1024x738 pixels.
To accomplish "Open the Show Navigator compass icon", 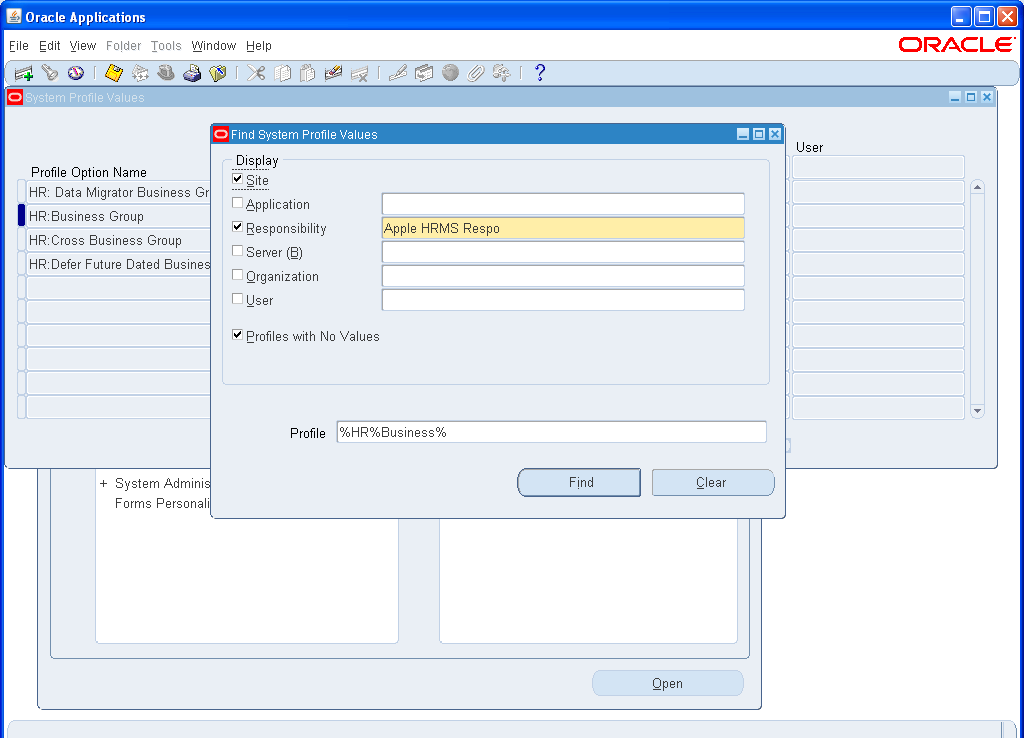I will [74, 72].
